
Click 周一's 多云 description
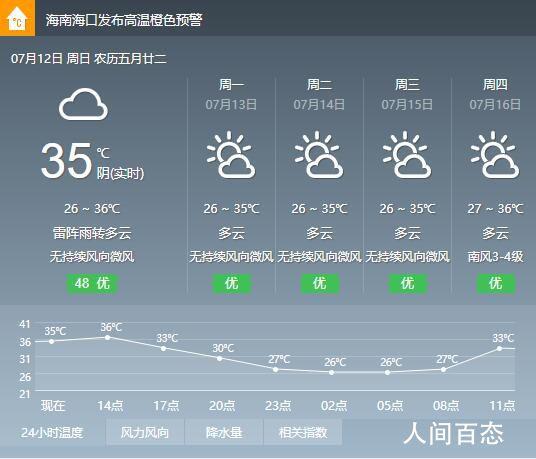[x=232, y=233]
